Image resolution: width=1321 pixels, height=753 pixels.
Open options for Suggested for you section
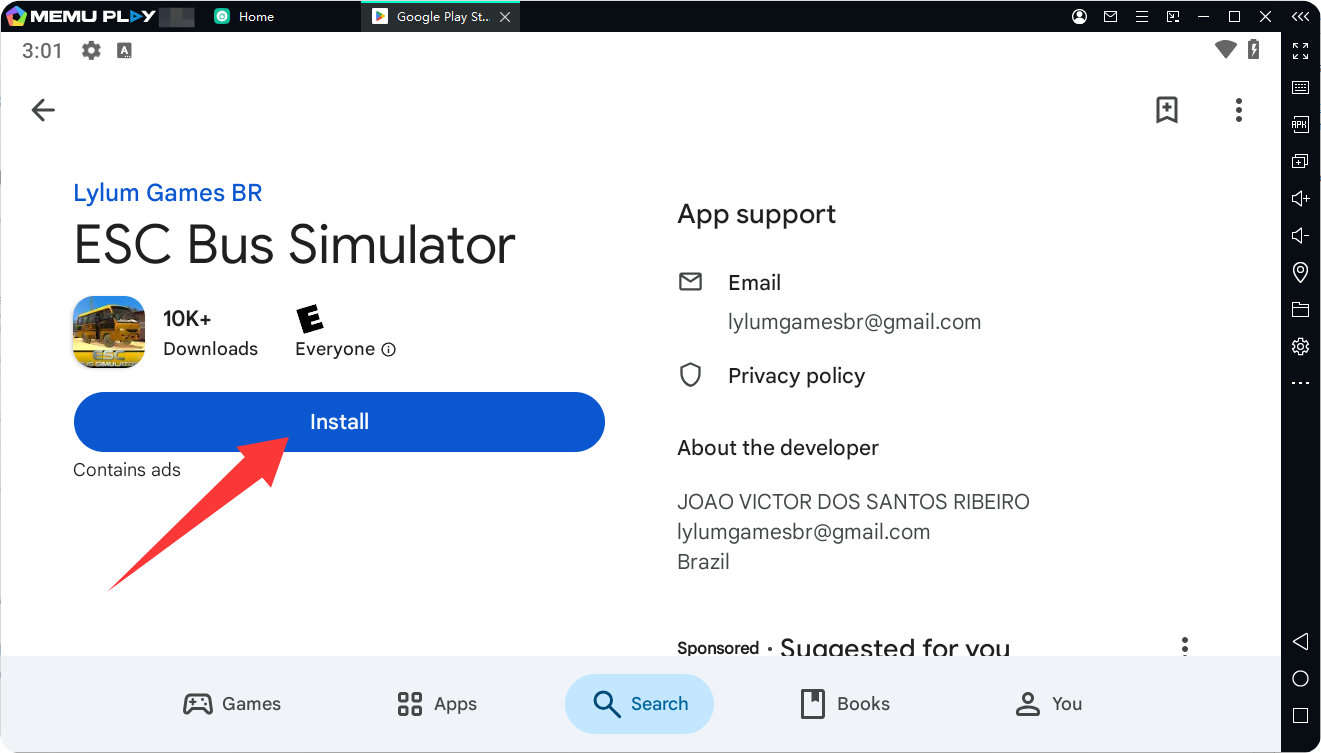coord(1184,647)
